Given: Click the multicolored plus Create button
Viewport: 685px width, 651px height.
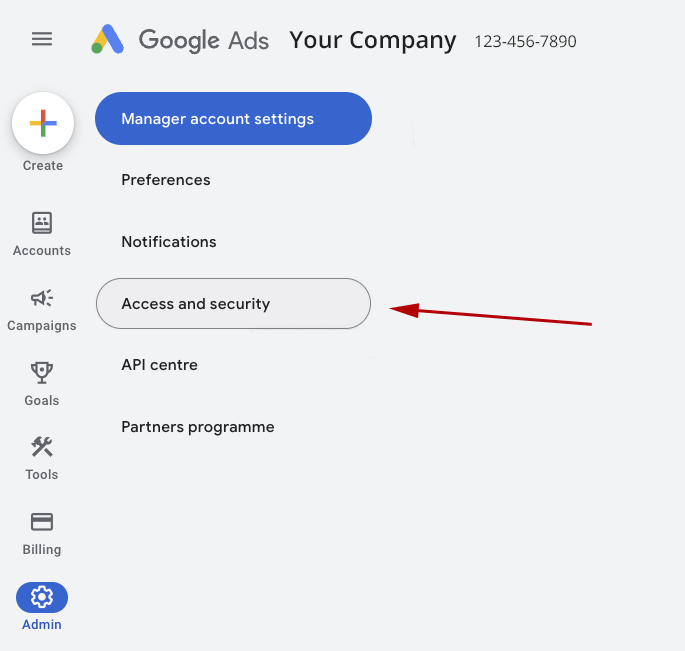Looking at the screenshot, I should point(43,123).
